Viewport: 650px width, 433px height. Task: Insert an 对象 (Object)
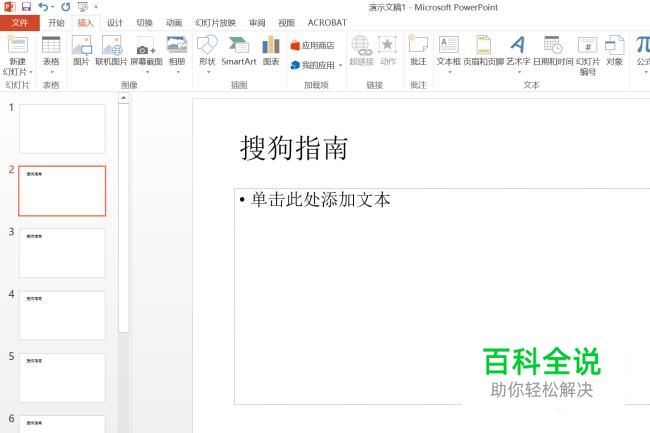click(x=614, y=50)
